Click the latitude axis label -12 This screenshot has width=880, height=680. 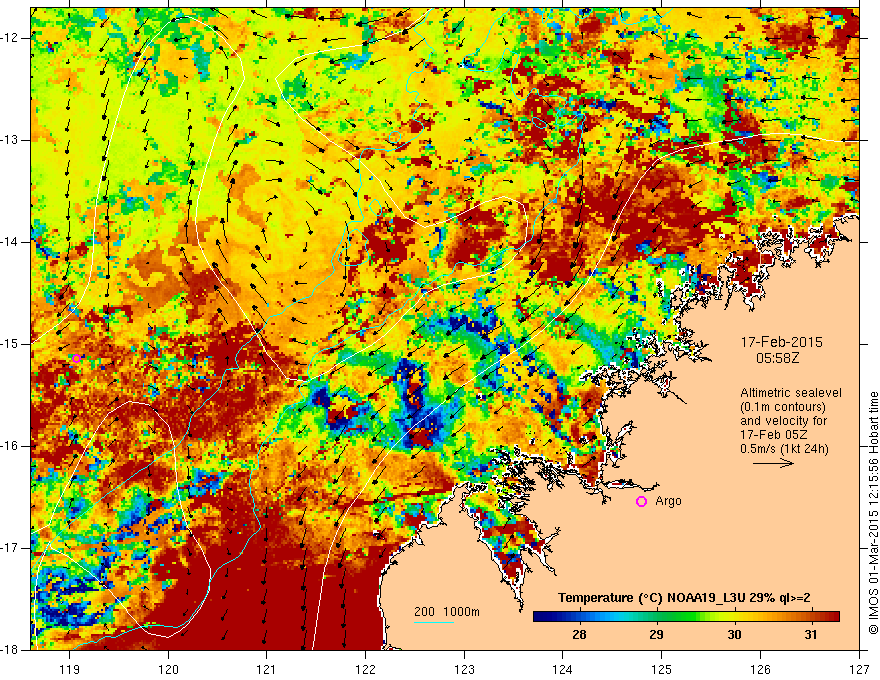pos(11,38)
